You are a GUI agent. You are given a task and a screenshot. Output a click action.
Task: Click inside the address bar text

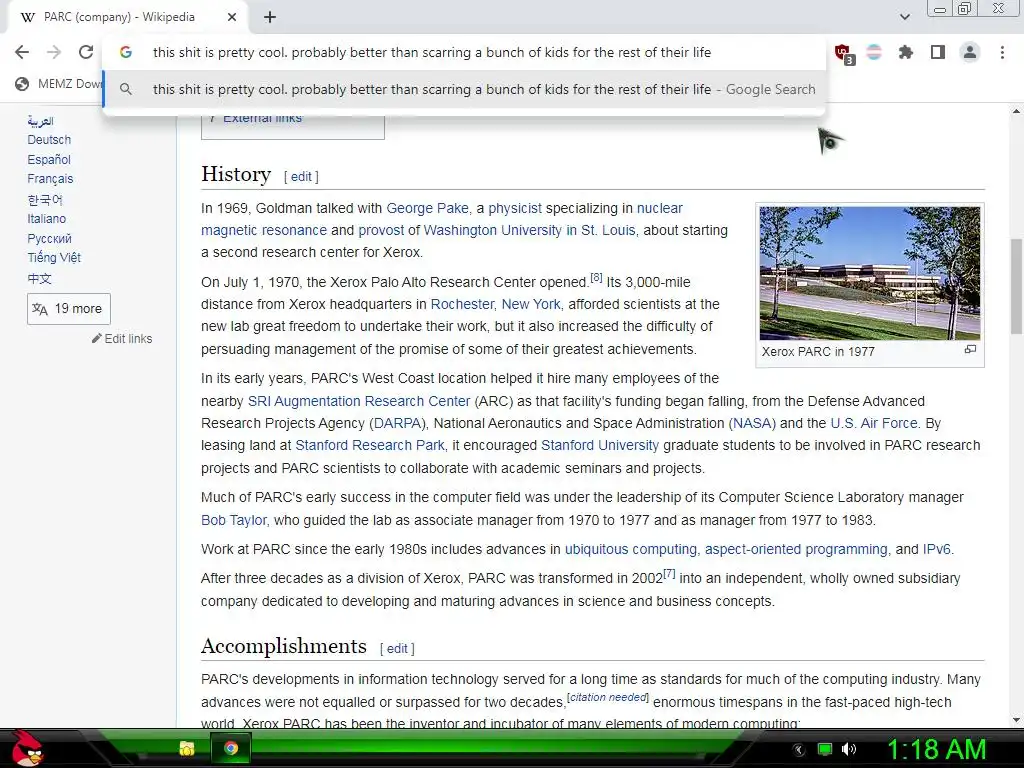tap(432, 52)
